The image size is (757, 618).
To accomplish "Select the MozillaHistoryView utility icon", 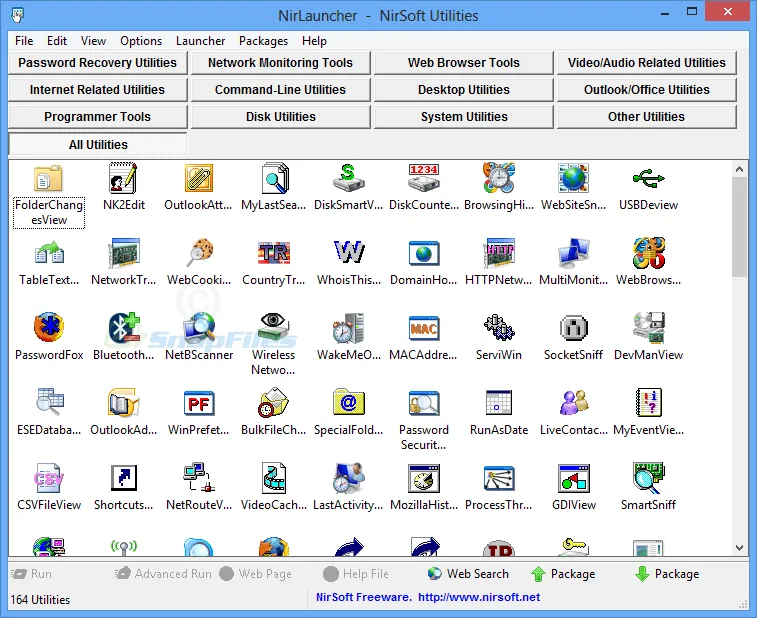I will 423,478.
